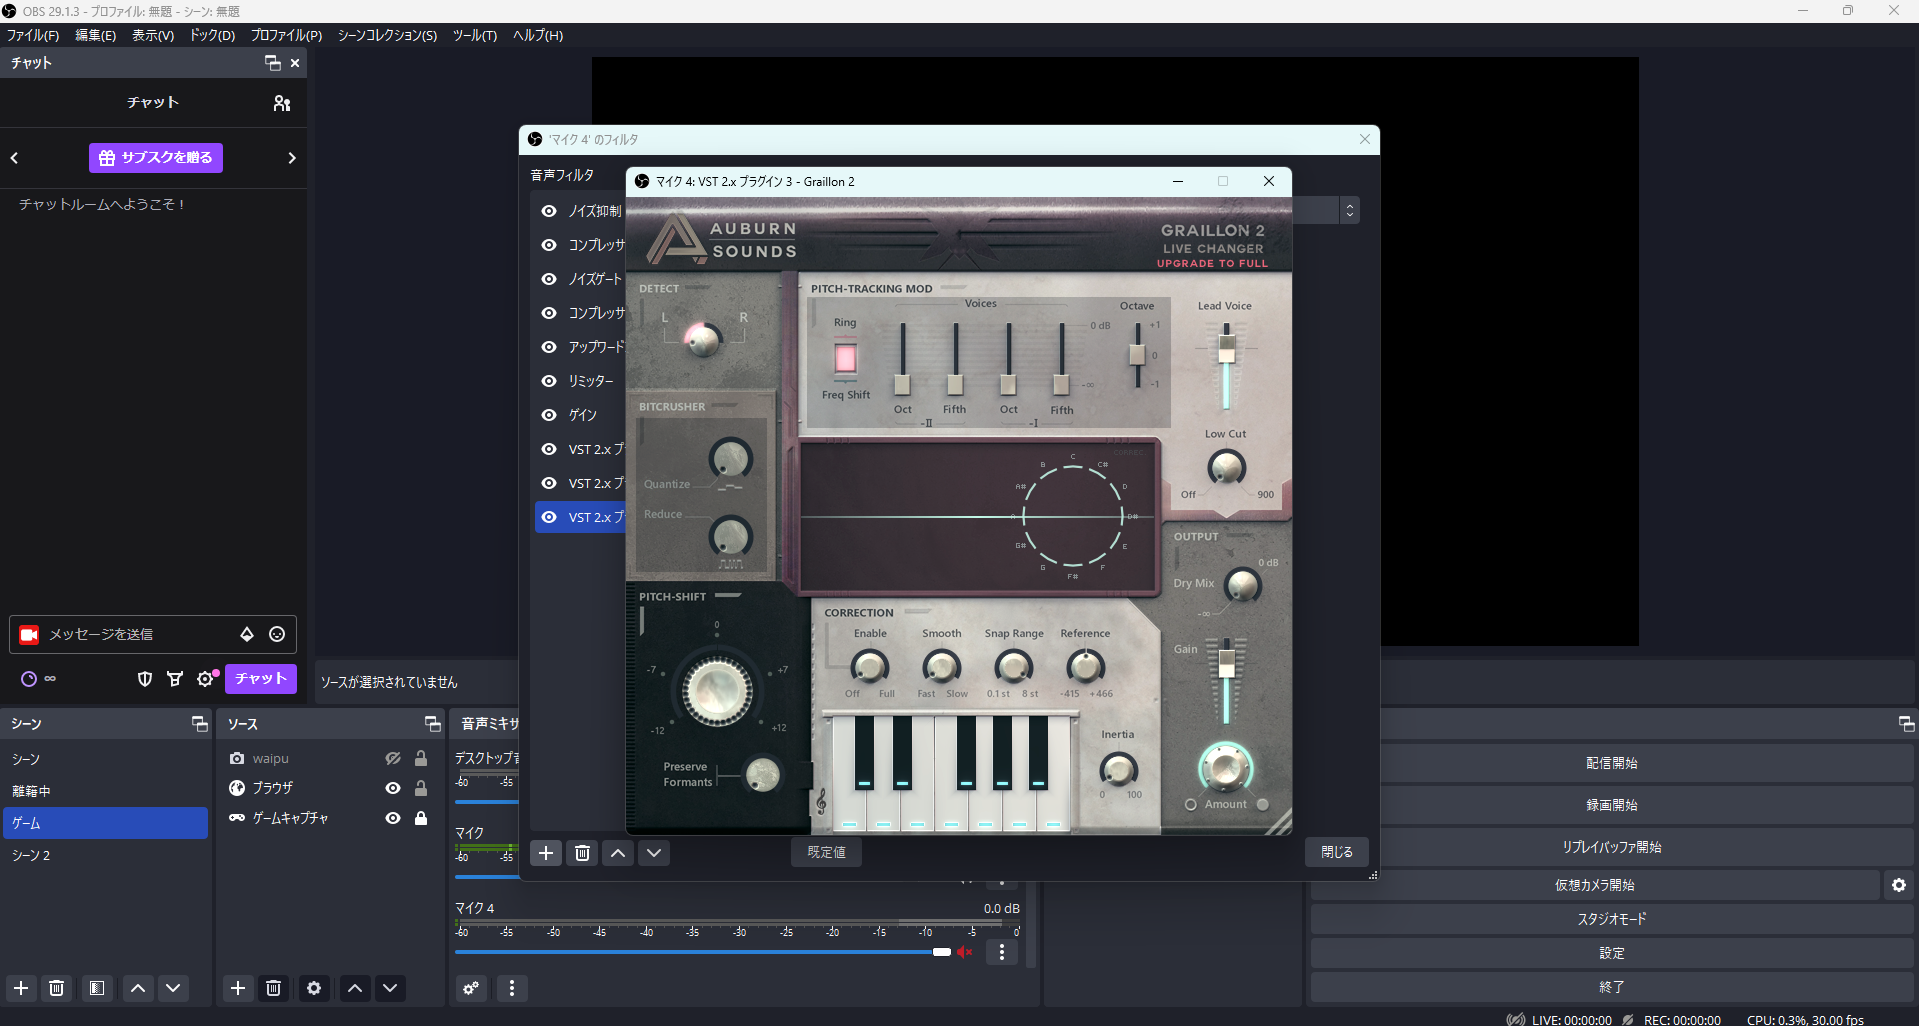Show the hidden waipu source
The width and height of the screenshot is (1919, 1026).
pos(393,759)
